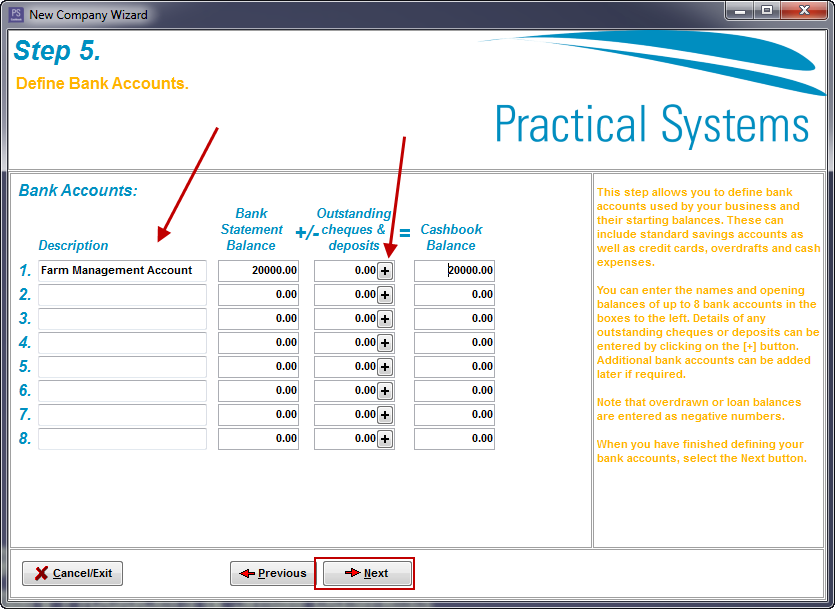Click the Description column heading

73,245
